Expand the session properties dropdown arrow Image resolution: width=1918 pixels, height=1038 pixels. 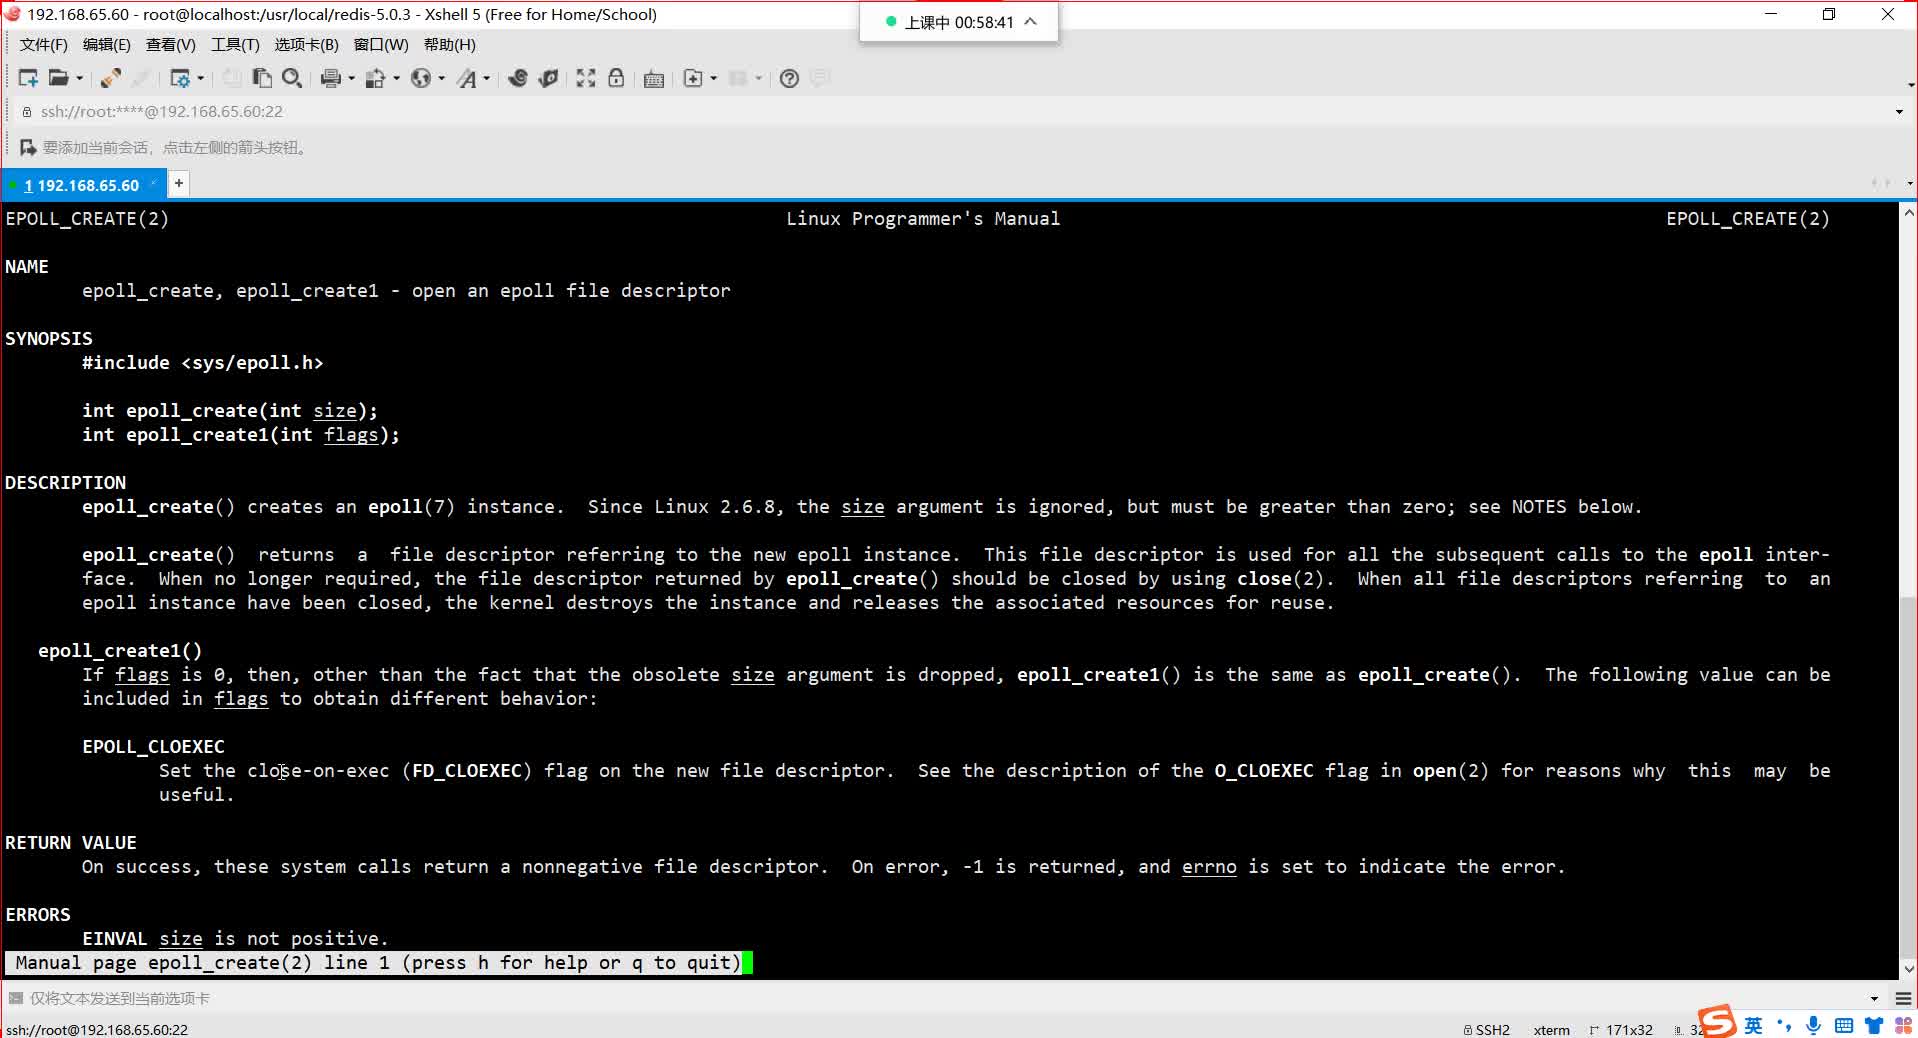pos(201,78)
